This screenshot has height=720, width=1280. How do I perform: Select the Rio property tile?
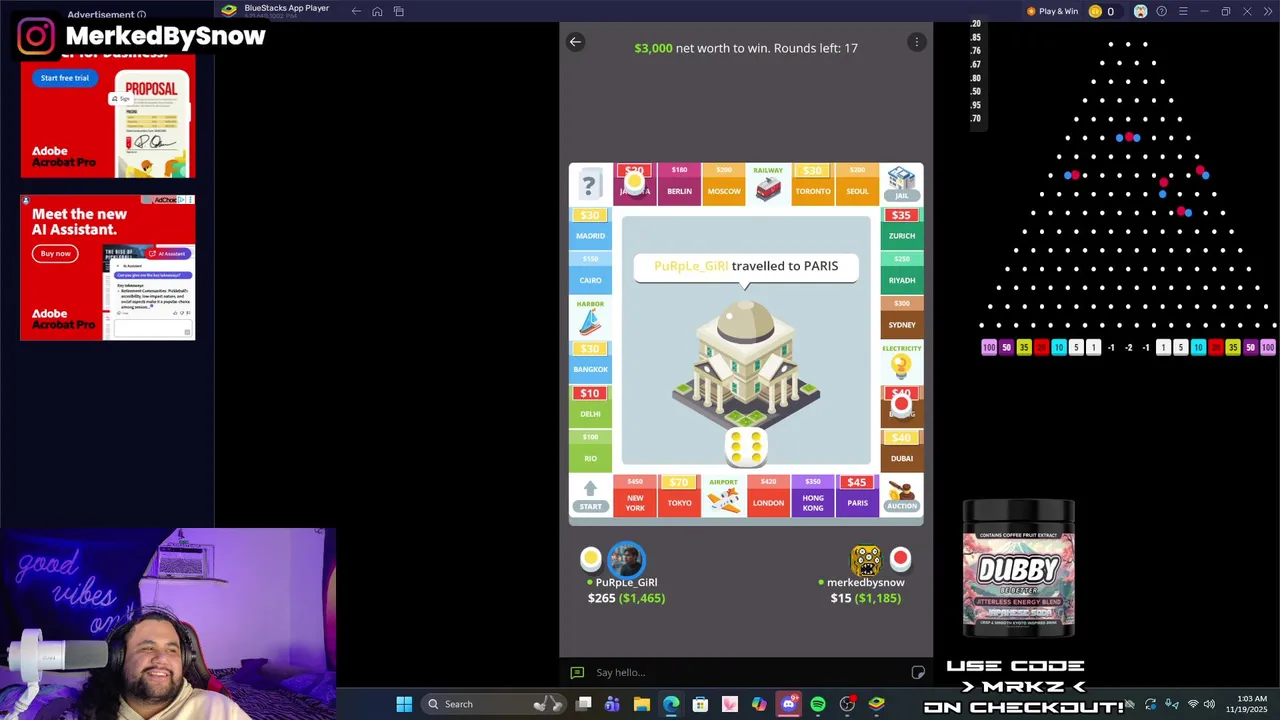point(590,451)
